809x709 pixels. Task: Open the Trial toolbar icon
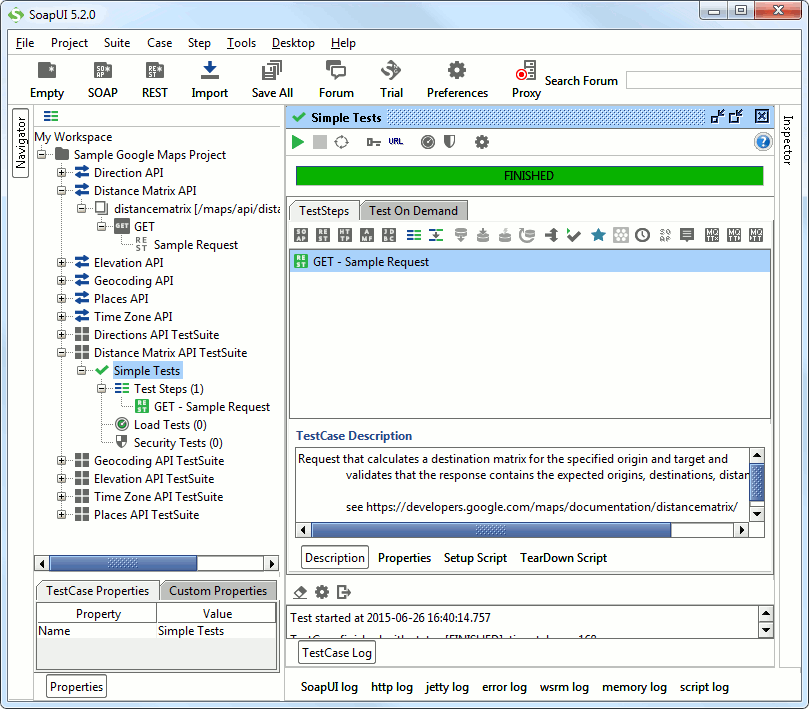pyautogui.click(x=391, y=80)
